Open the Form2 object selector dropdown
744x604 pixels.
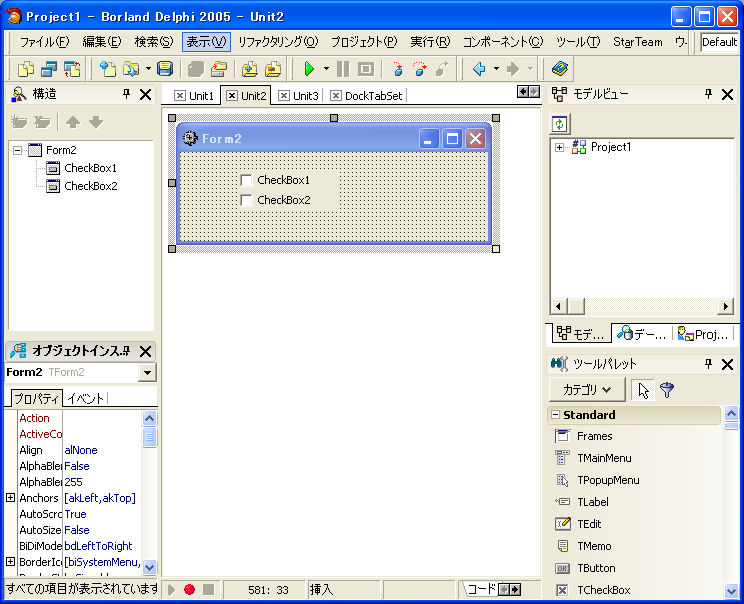[148, 372]
